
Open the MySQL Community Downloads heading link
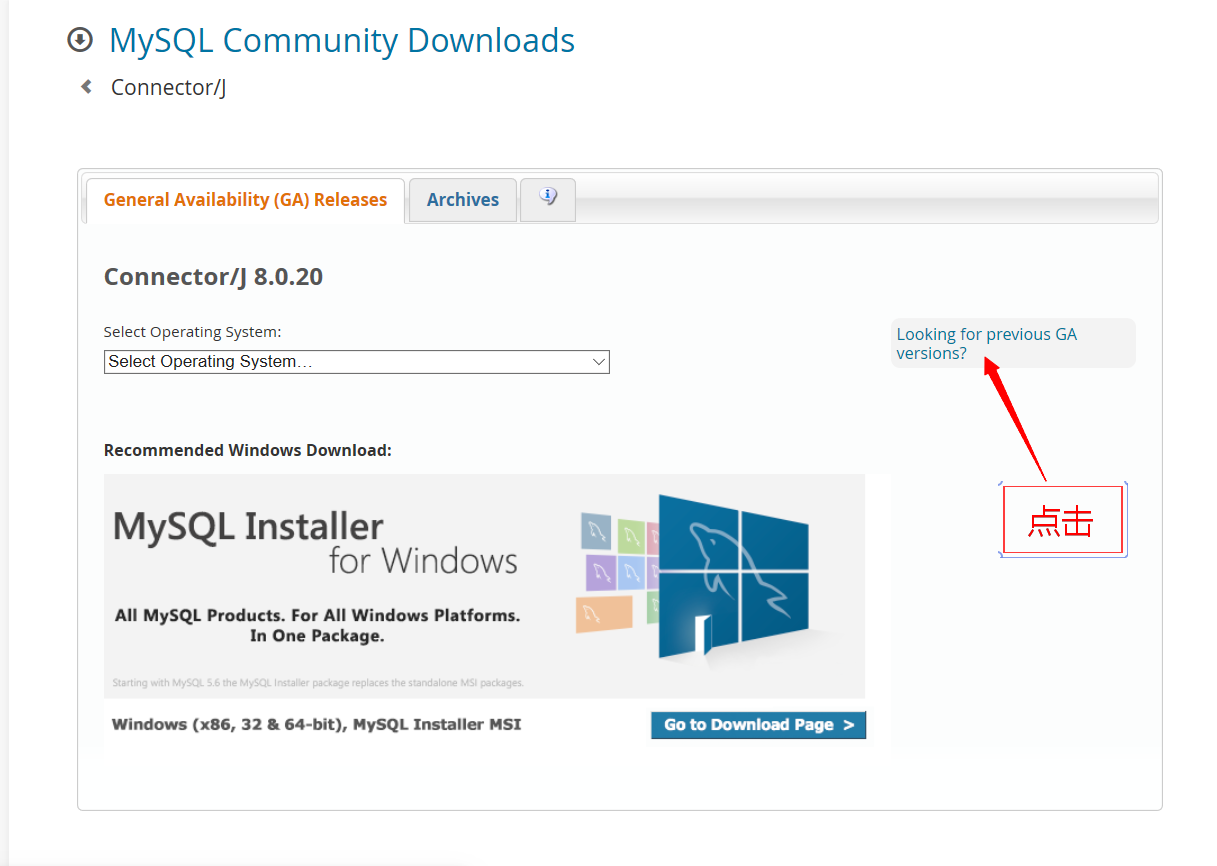[x=342, y=40]
